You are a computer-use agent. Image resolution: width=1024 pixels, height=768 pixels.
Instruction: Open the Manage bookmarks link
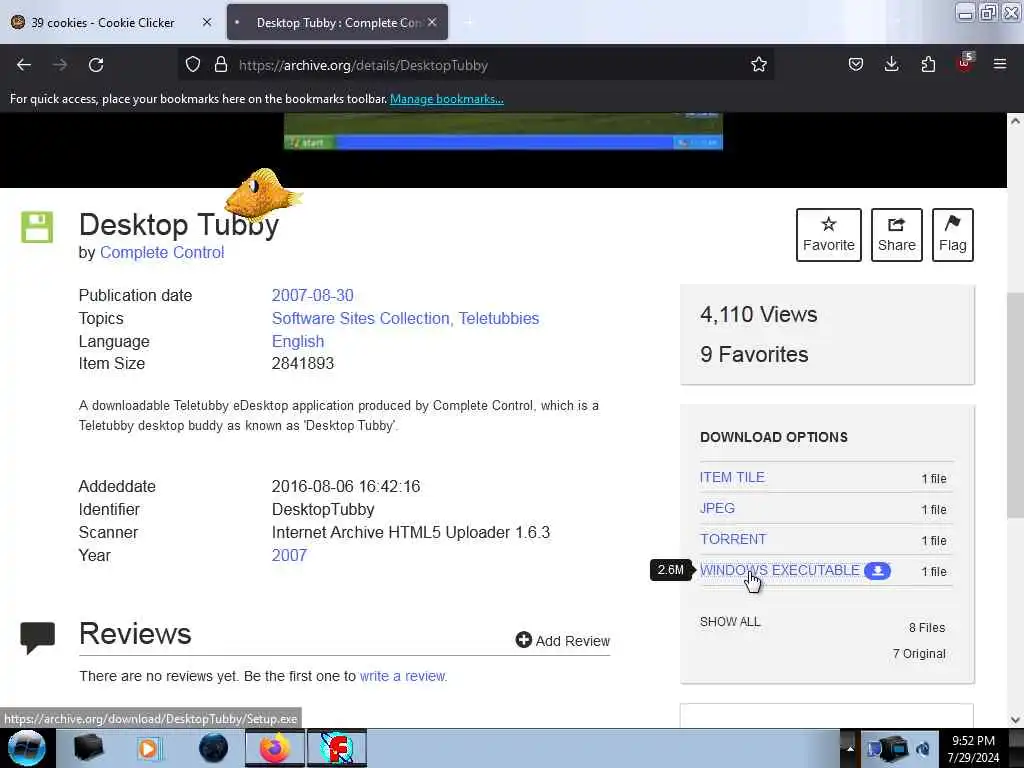click(447, 99)
